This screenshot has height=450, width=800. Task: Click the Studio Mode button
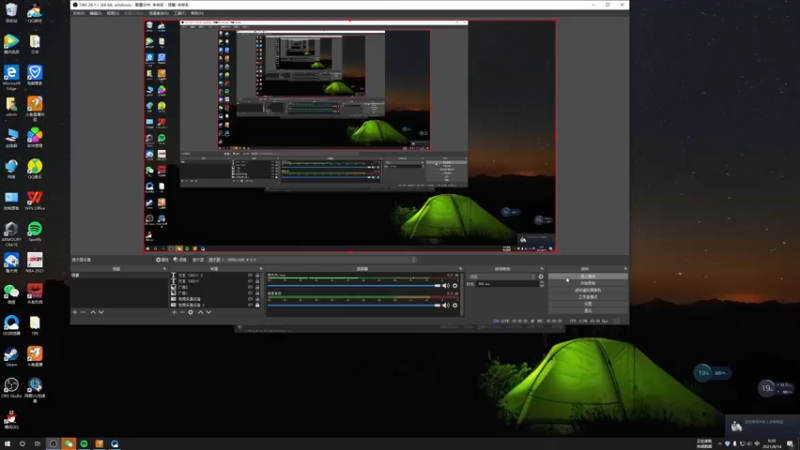point(588,297)
